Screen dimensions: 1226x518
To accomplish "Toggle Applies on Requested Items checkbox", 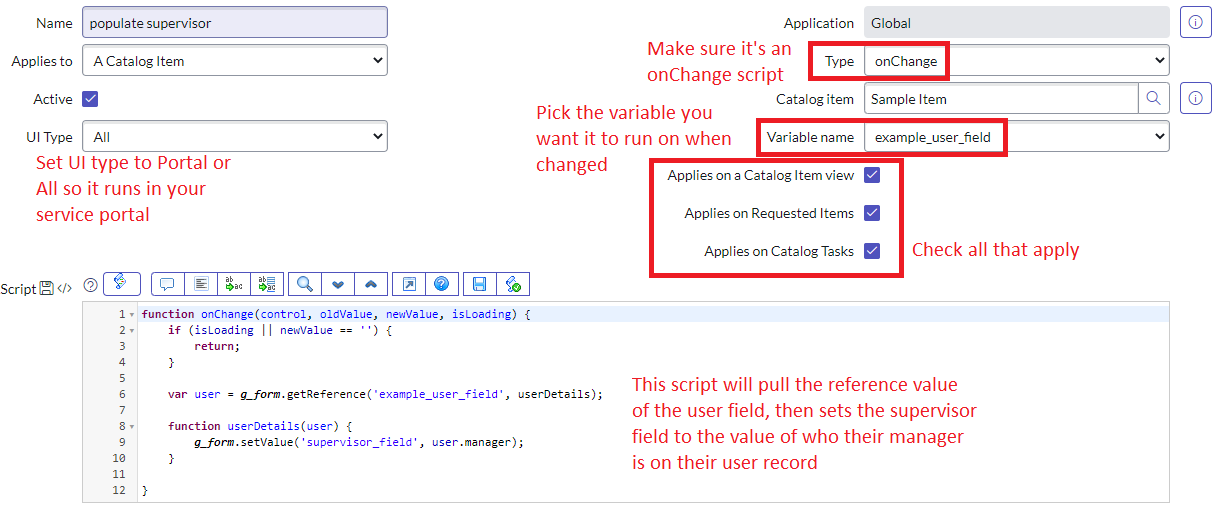I will click(872, 213).
